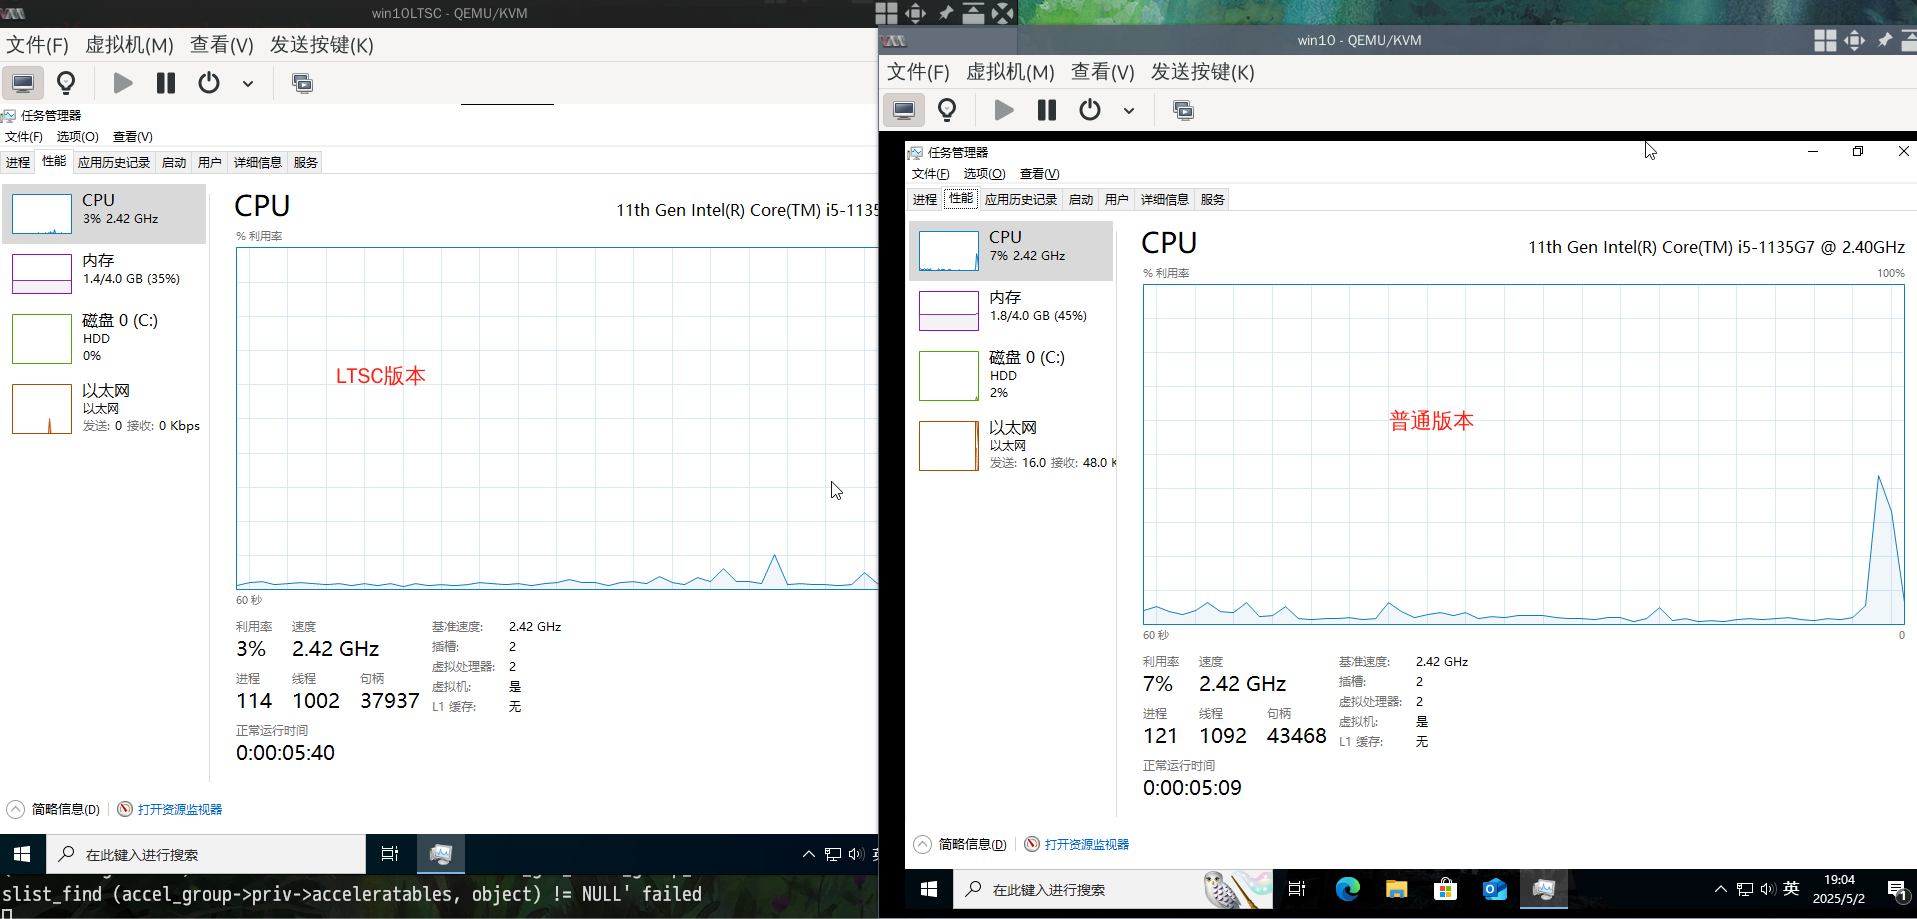Image resolution: width=1917 pixels, height=919 pixels.
Task: Open the 虚拟机(M) menu in win10LTSC window
Action: click(x=128, y=45)
